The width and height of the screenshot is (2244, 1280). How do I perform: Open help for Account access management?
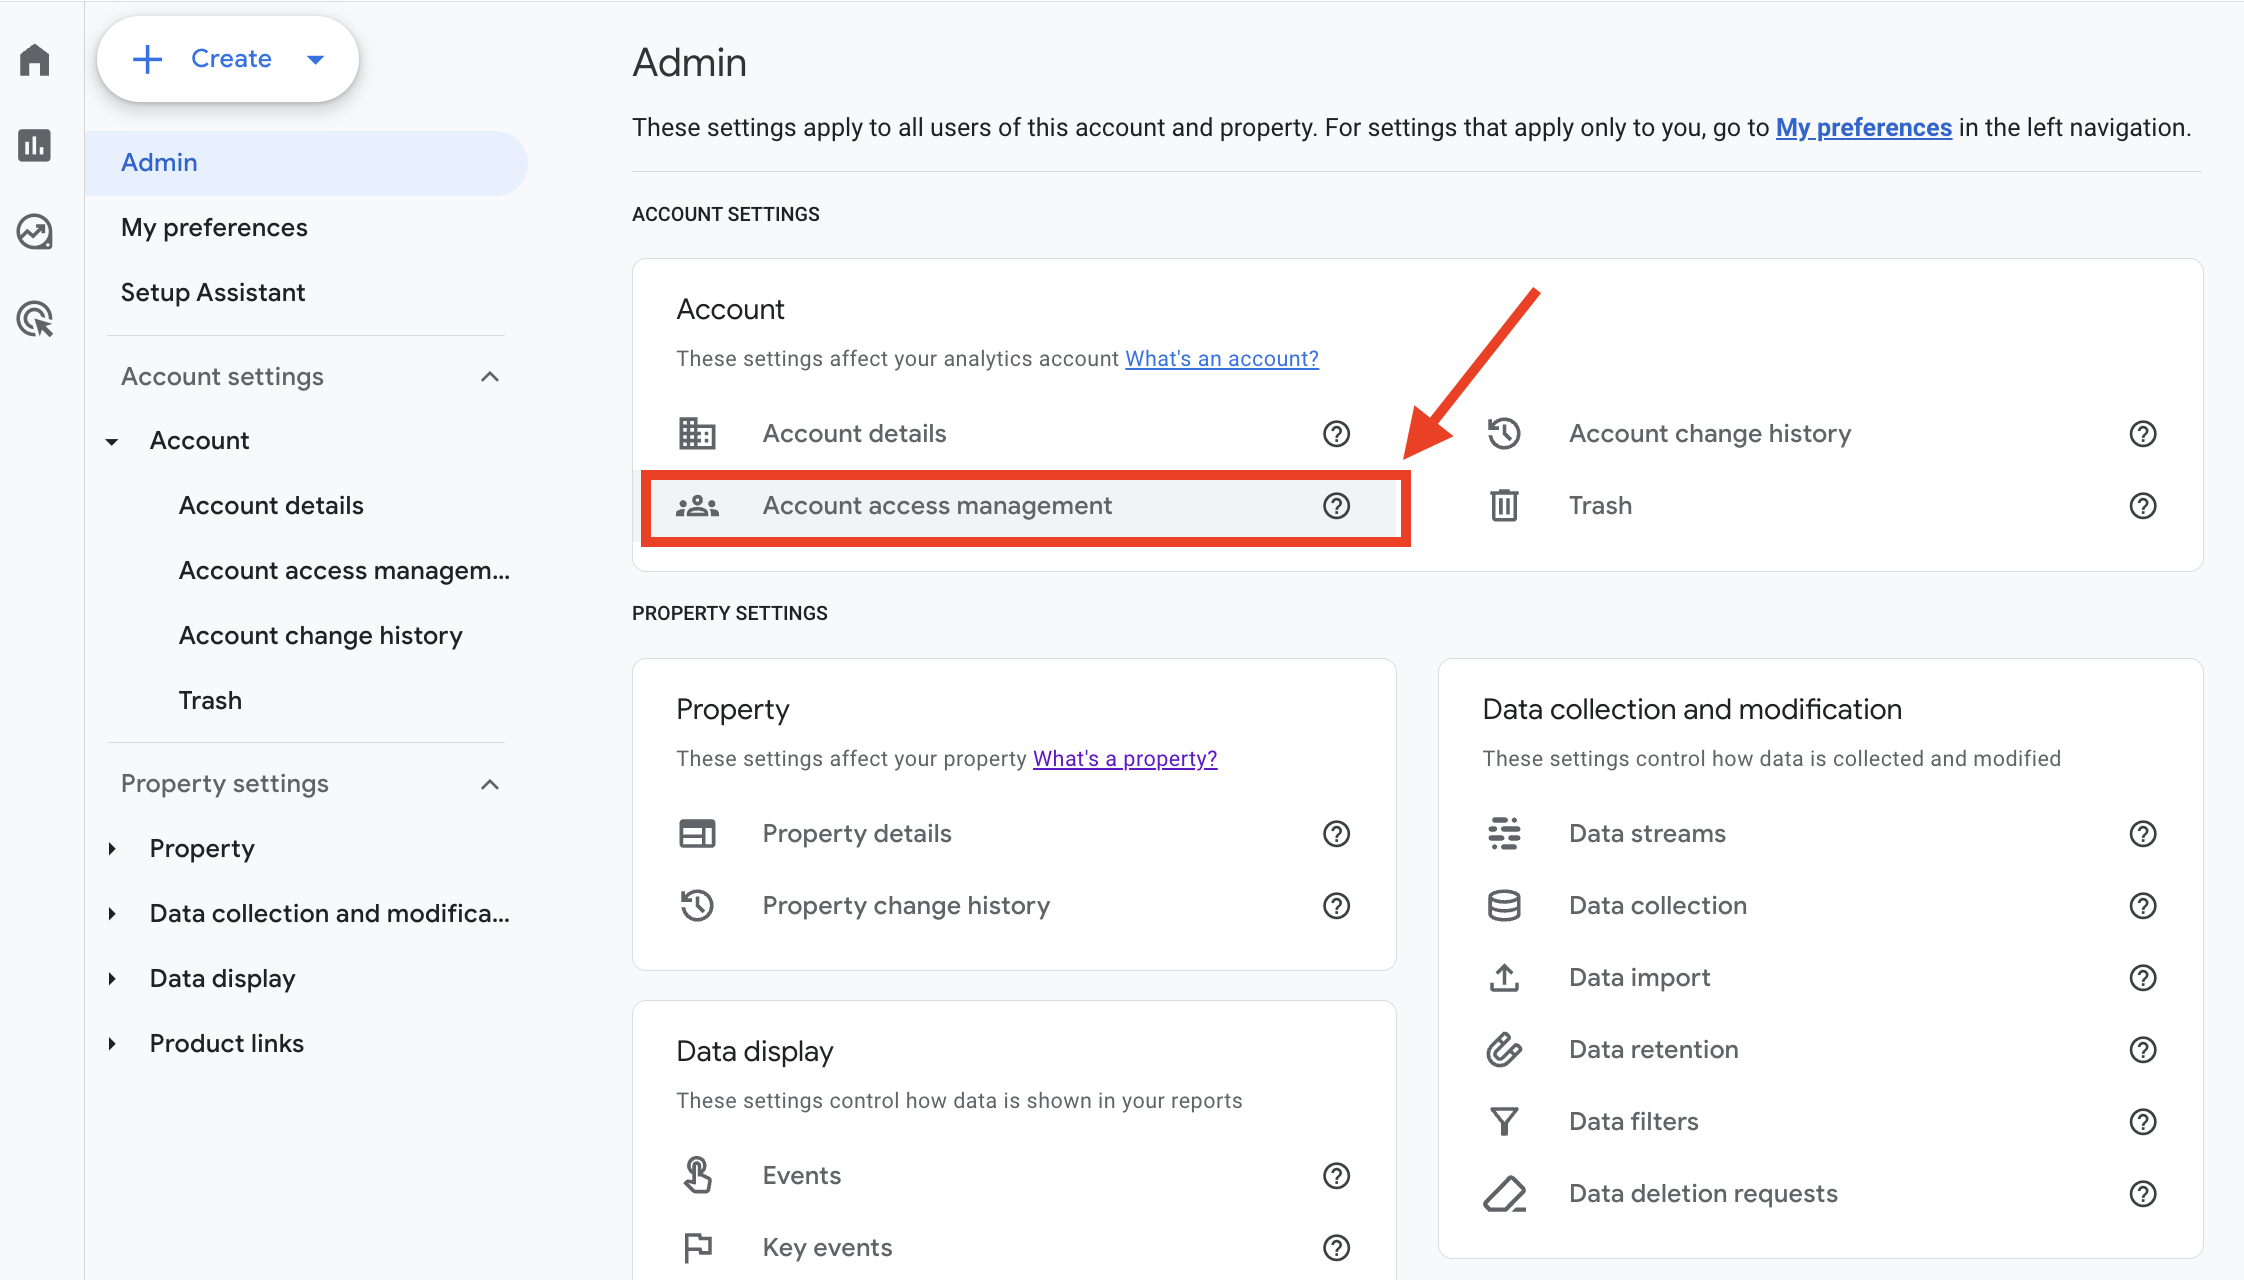[1336, 505]
